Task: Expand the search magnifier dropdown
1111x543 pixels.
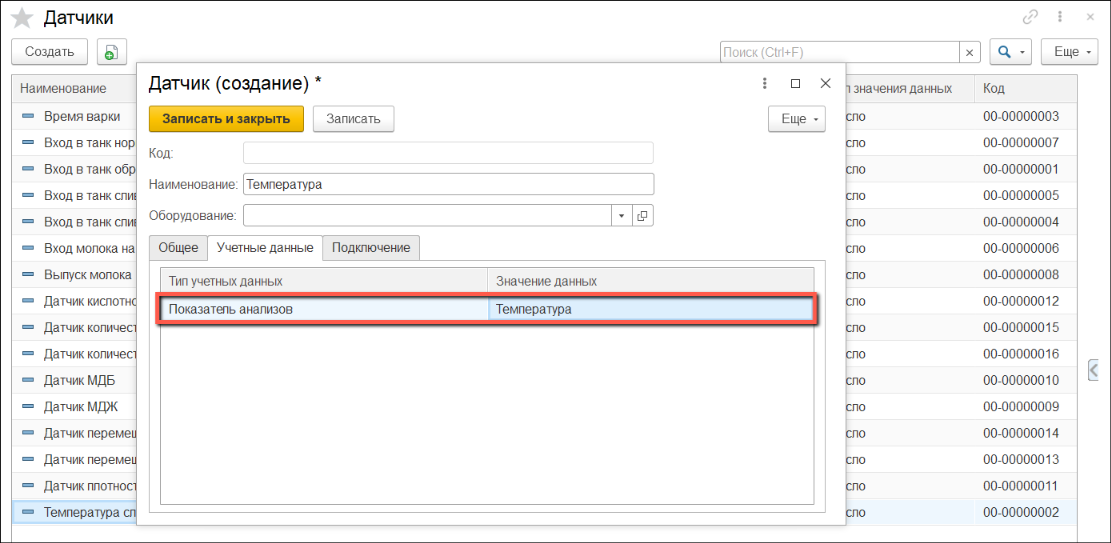Action: click(1010, 52)
